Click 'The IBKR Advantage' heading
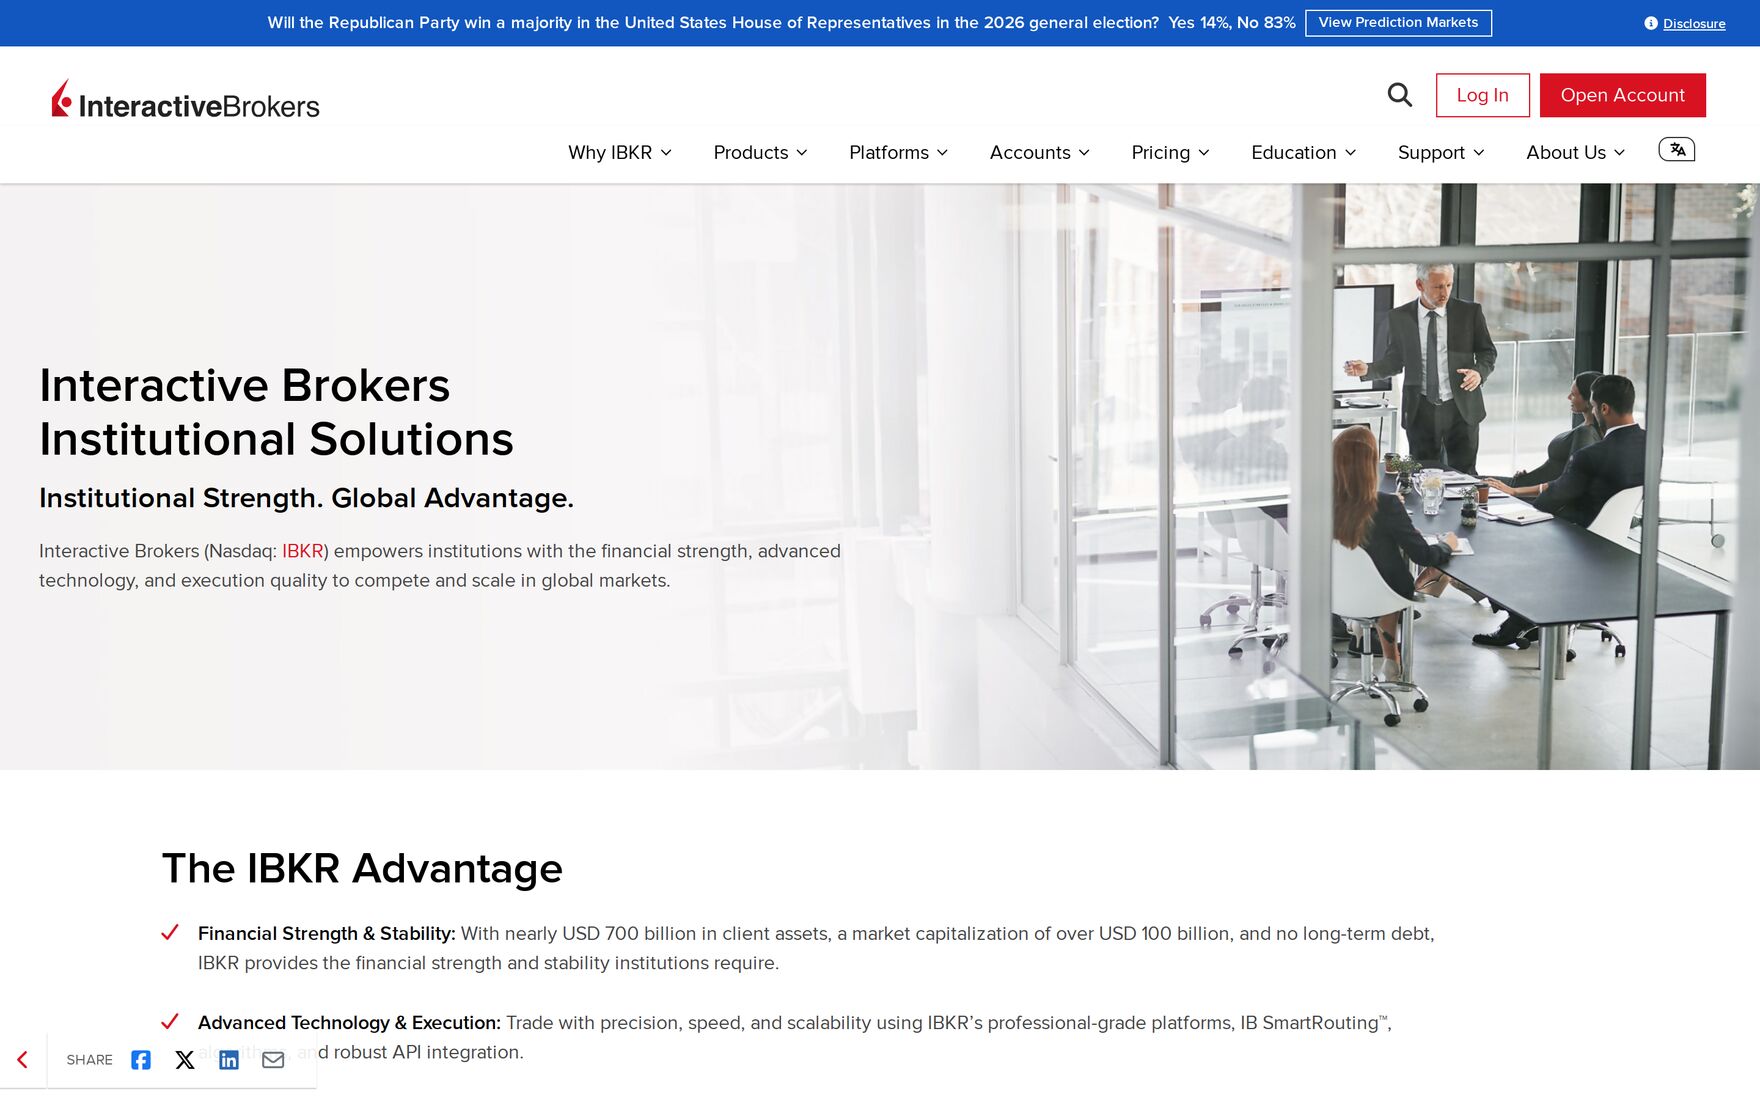The width and height of the screenshot is (1760, 1100). click(x=362, y=868)
